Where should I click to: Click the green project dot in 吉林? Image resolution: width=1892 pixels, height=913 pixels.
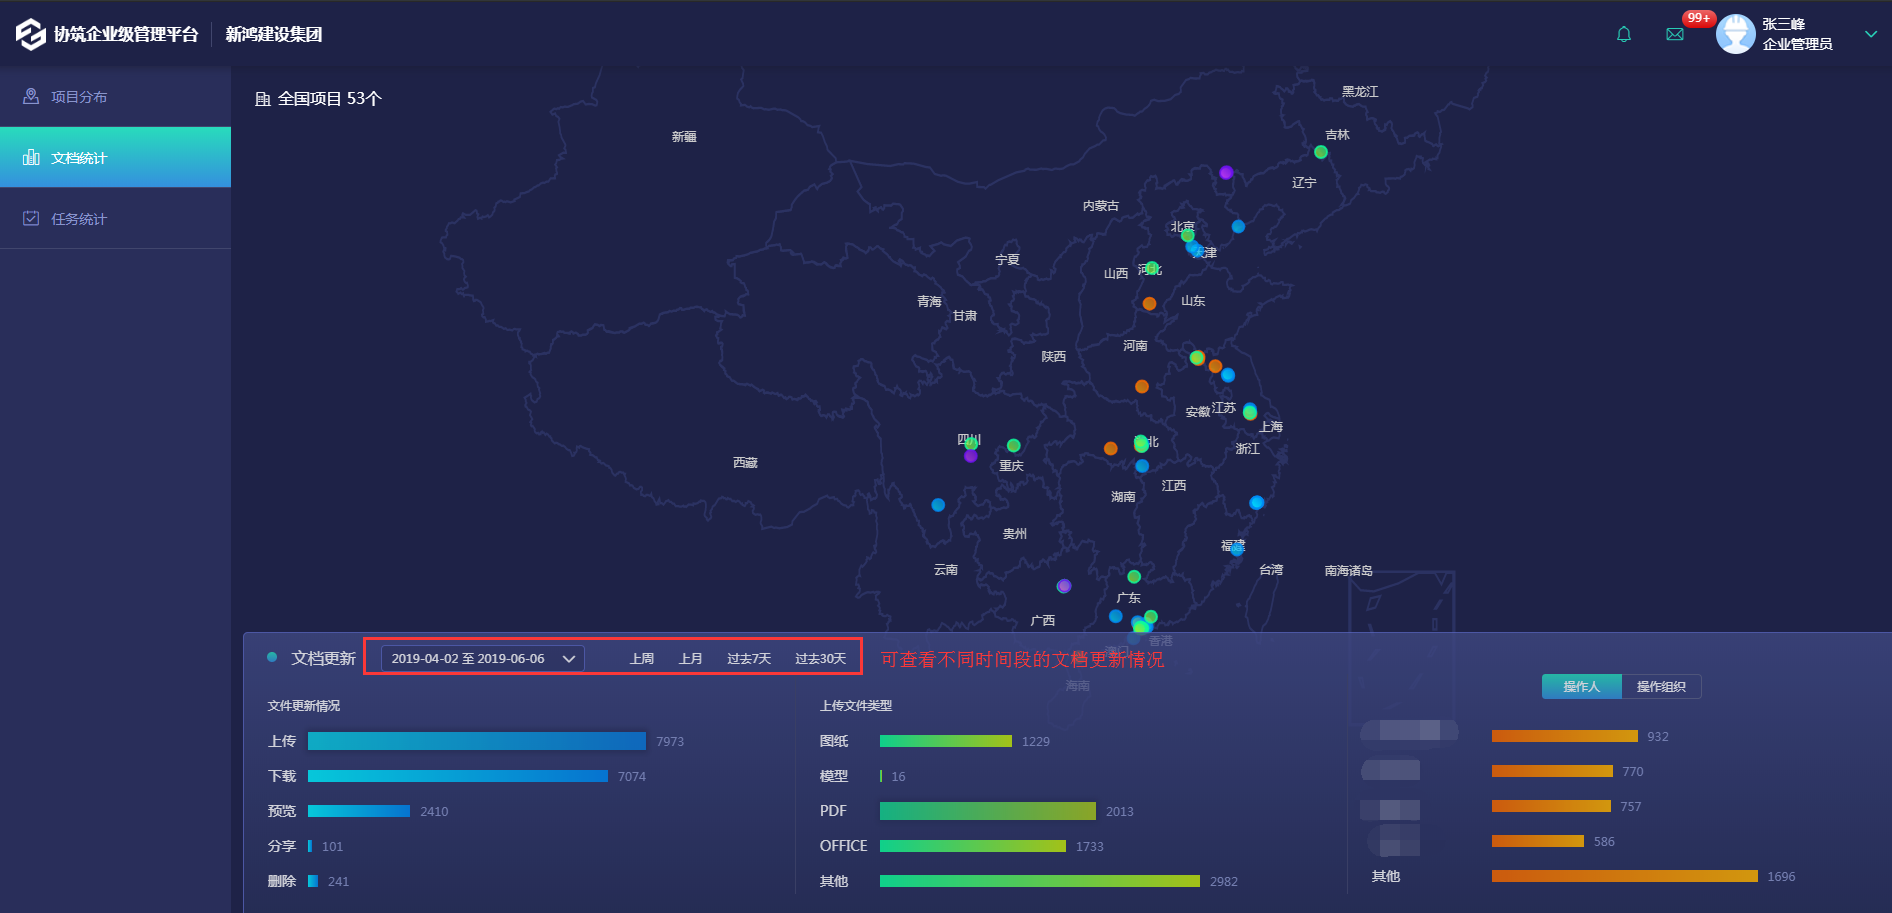pos(1321,152)
